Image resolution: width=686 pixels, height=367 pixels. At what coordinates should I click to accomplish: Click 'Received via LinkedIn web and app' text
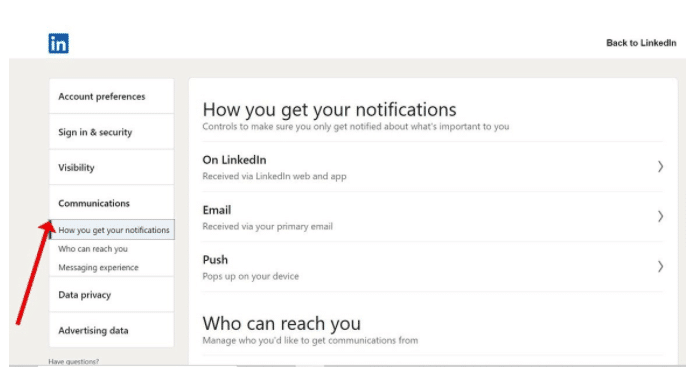(x=274, y=176)
